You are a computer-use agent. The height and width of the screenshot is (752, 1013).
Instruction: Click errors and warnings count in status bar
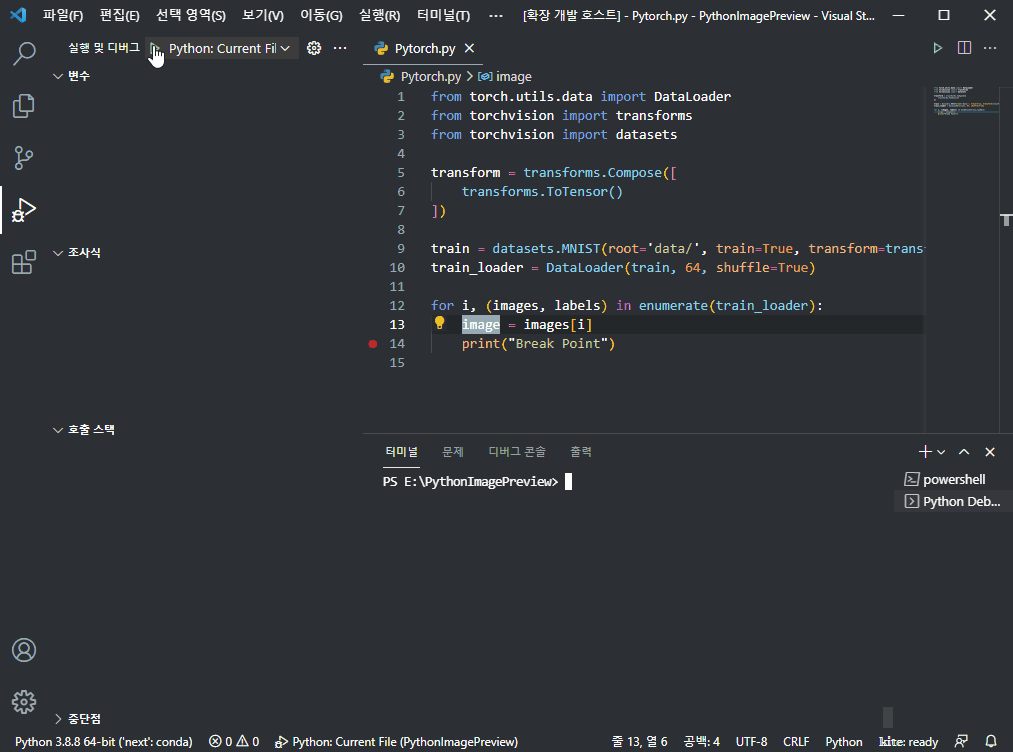(x=234, y=742)
